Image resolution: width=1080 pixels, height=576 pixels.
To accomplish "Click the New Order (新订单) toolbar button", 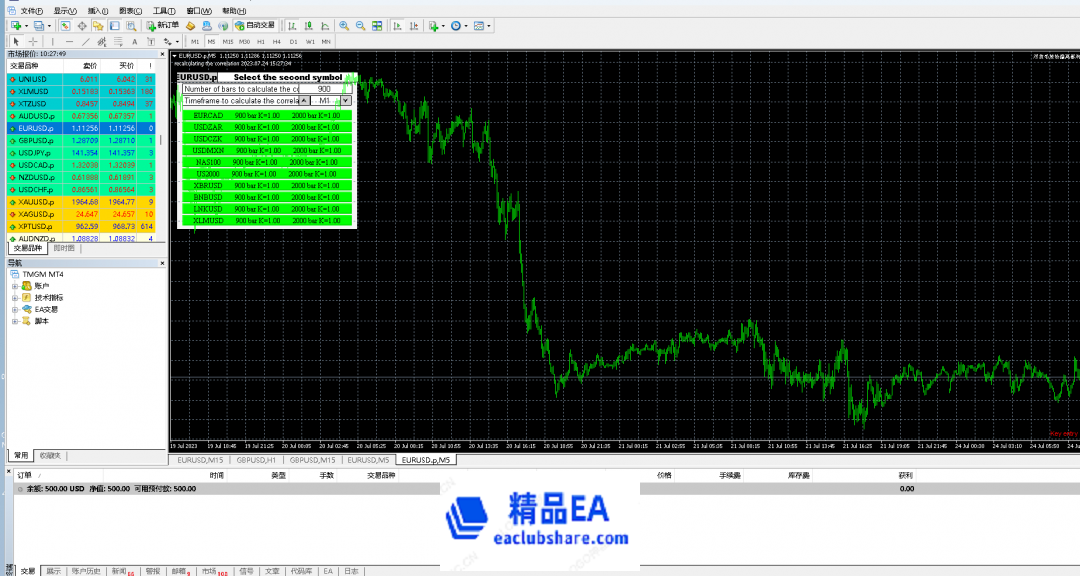I will 162,25.
